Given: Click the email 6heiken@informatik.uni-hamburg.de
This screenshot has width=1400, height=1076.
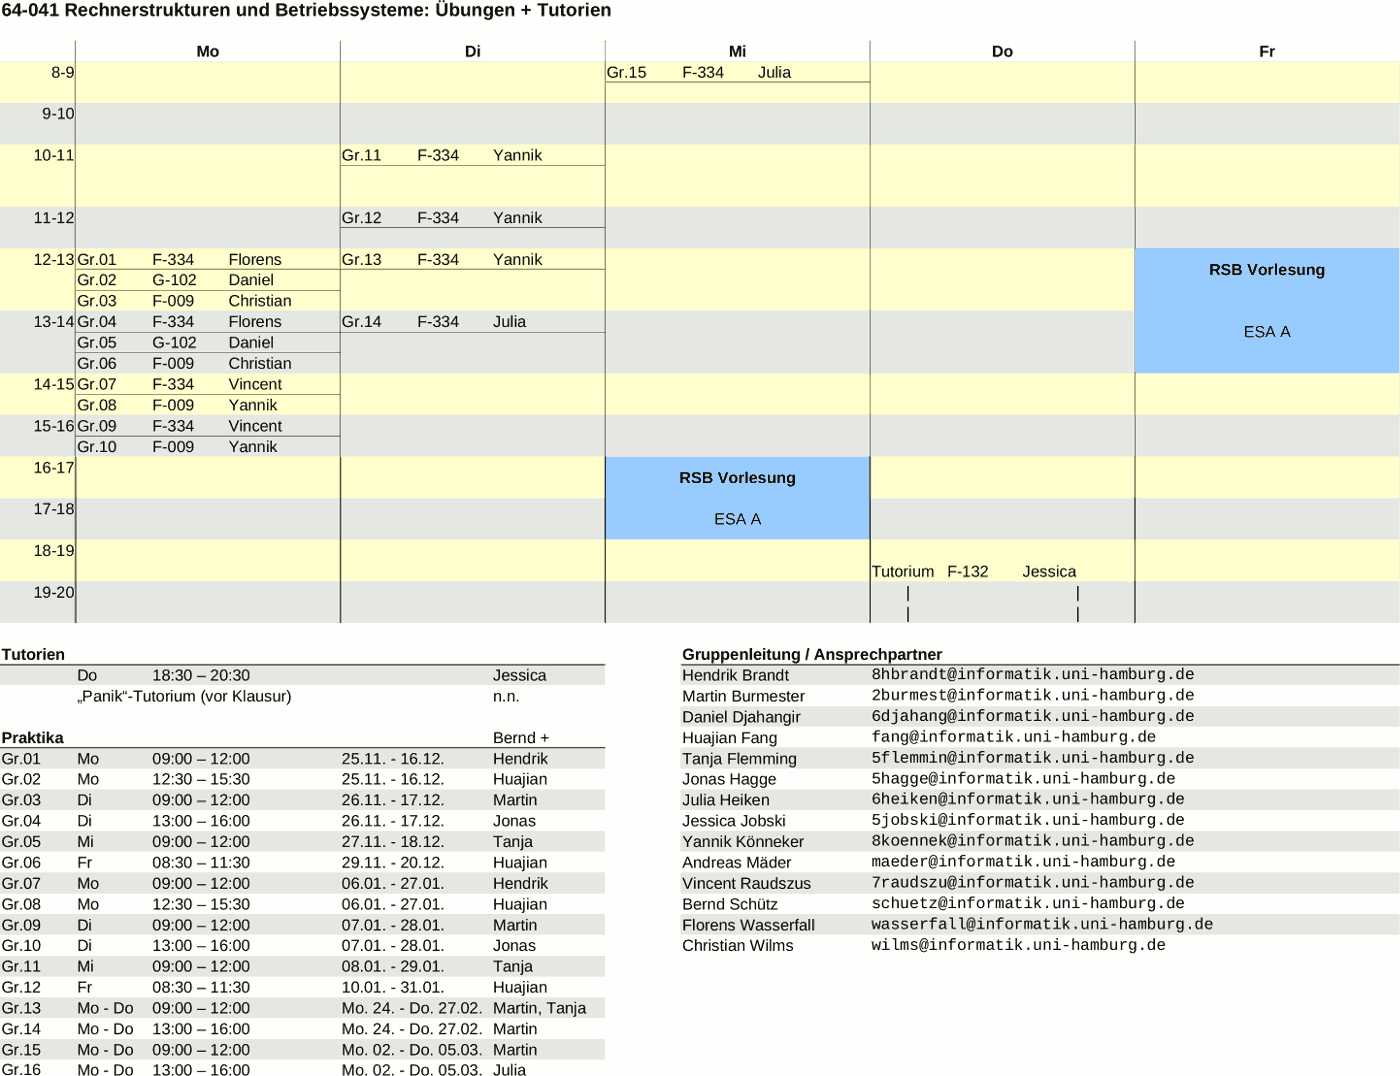Looking at the screenshot, I should point(1028,799).
